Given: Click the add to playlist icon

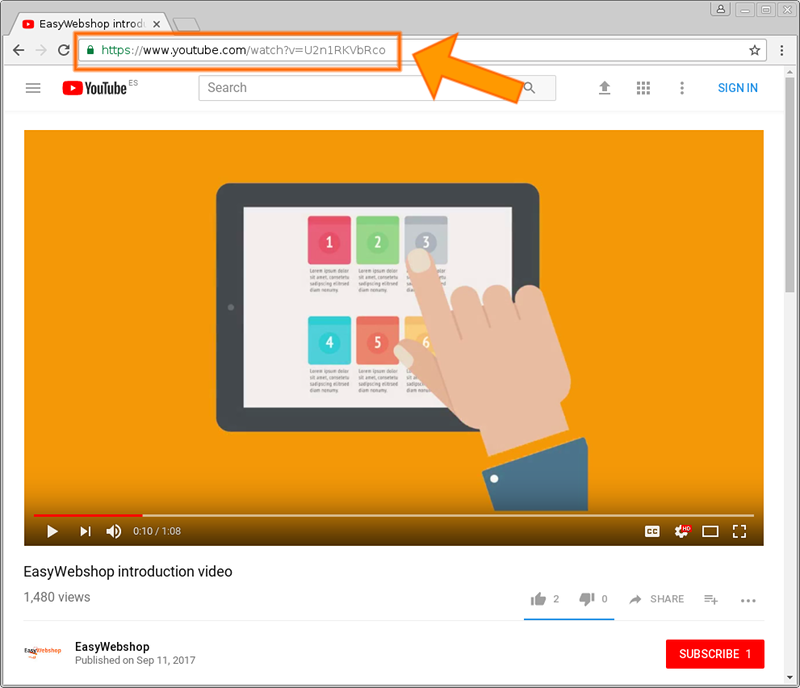Looking at the screenshot, I should click(x=710, y=599).
